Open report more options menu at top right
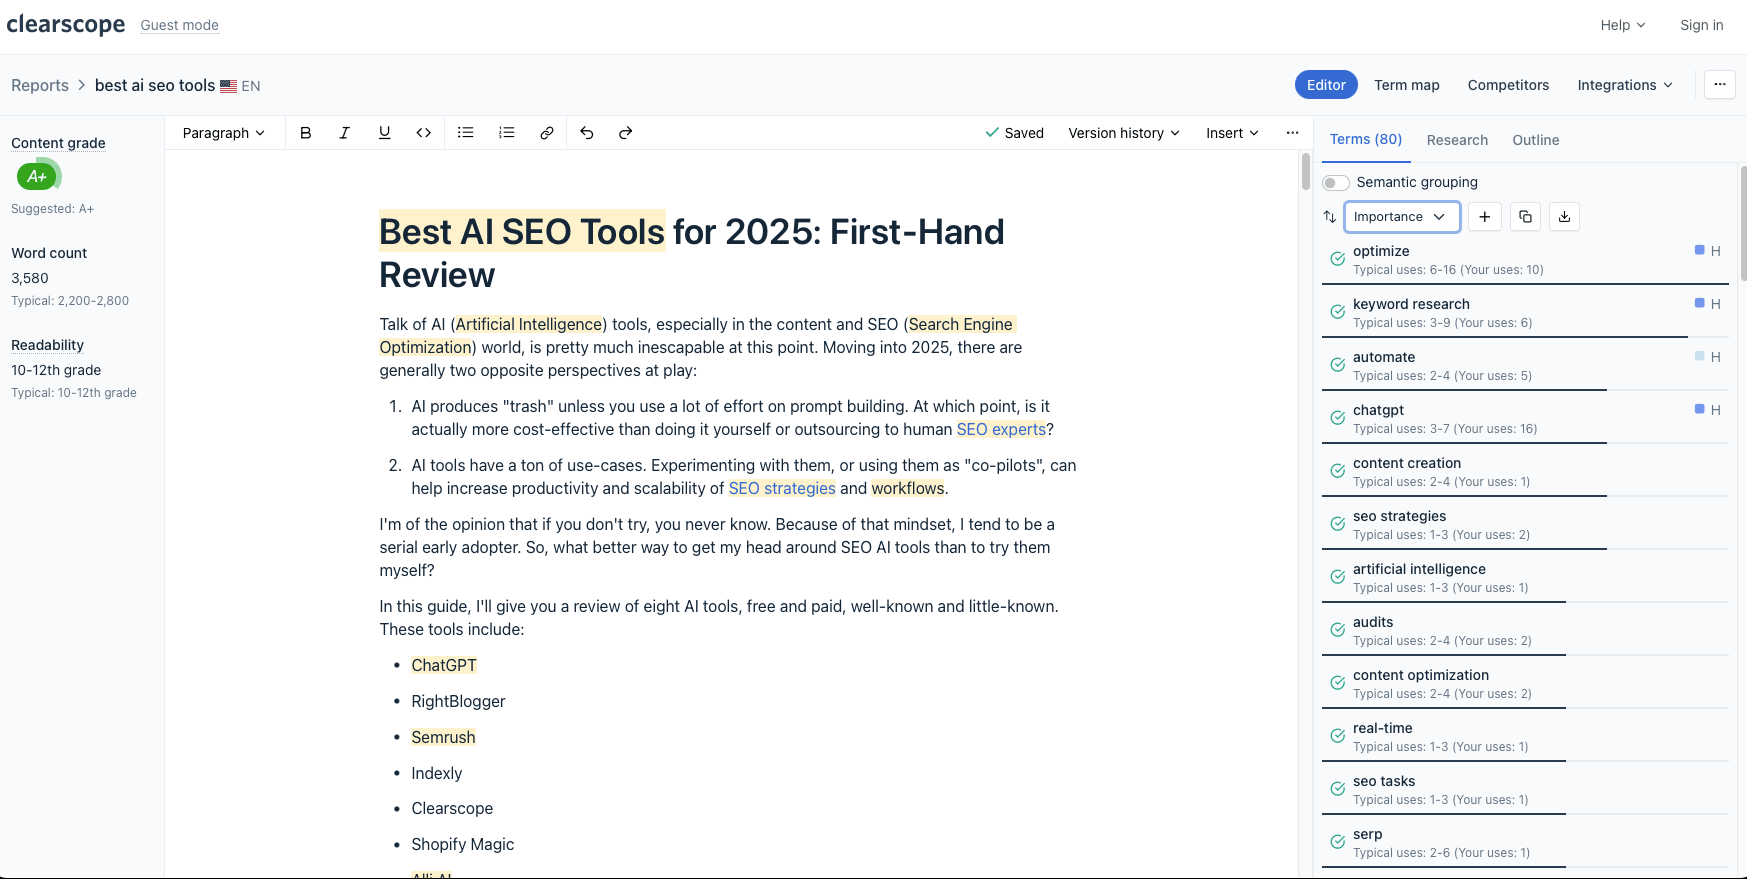Viewport: 1747px width, 879px height. [x=1720, y=85]
